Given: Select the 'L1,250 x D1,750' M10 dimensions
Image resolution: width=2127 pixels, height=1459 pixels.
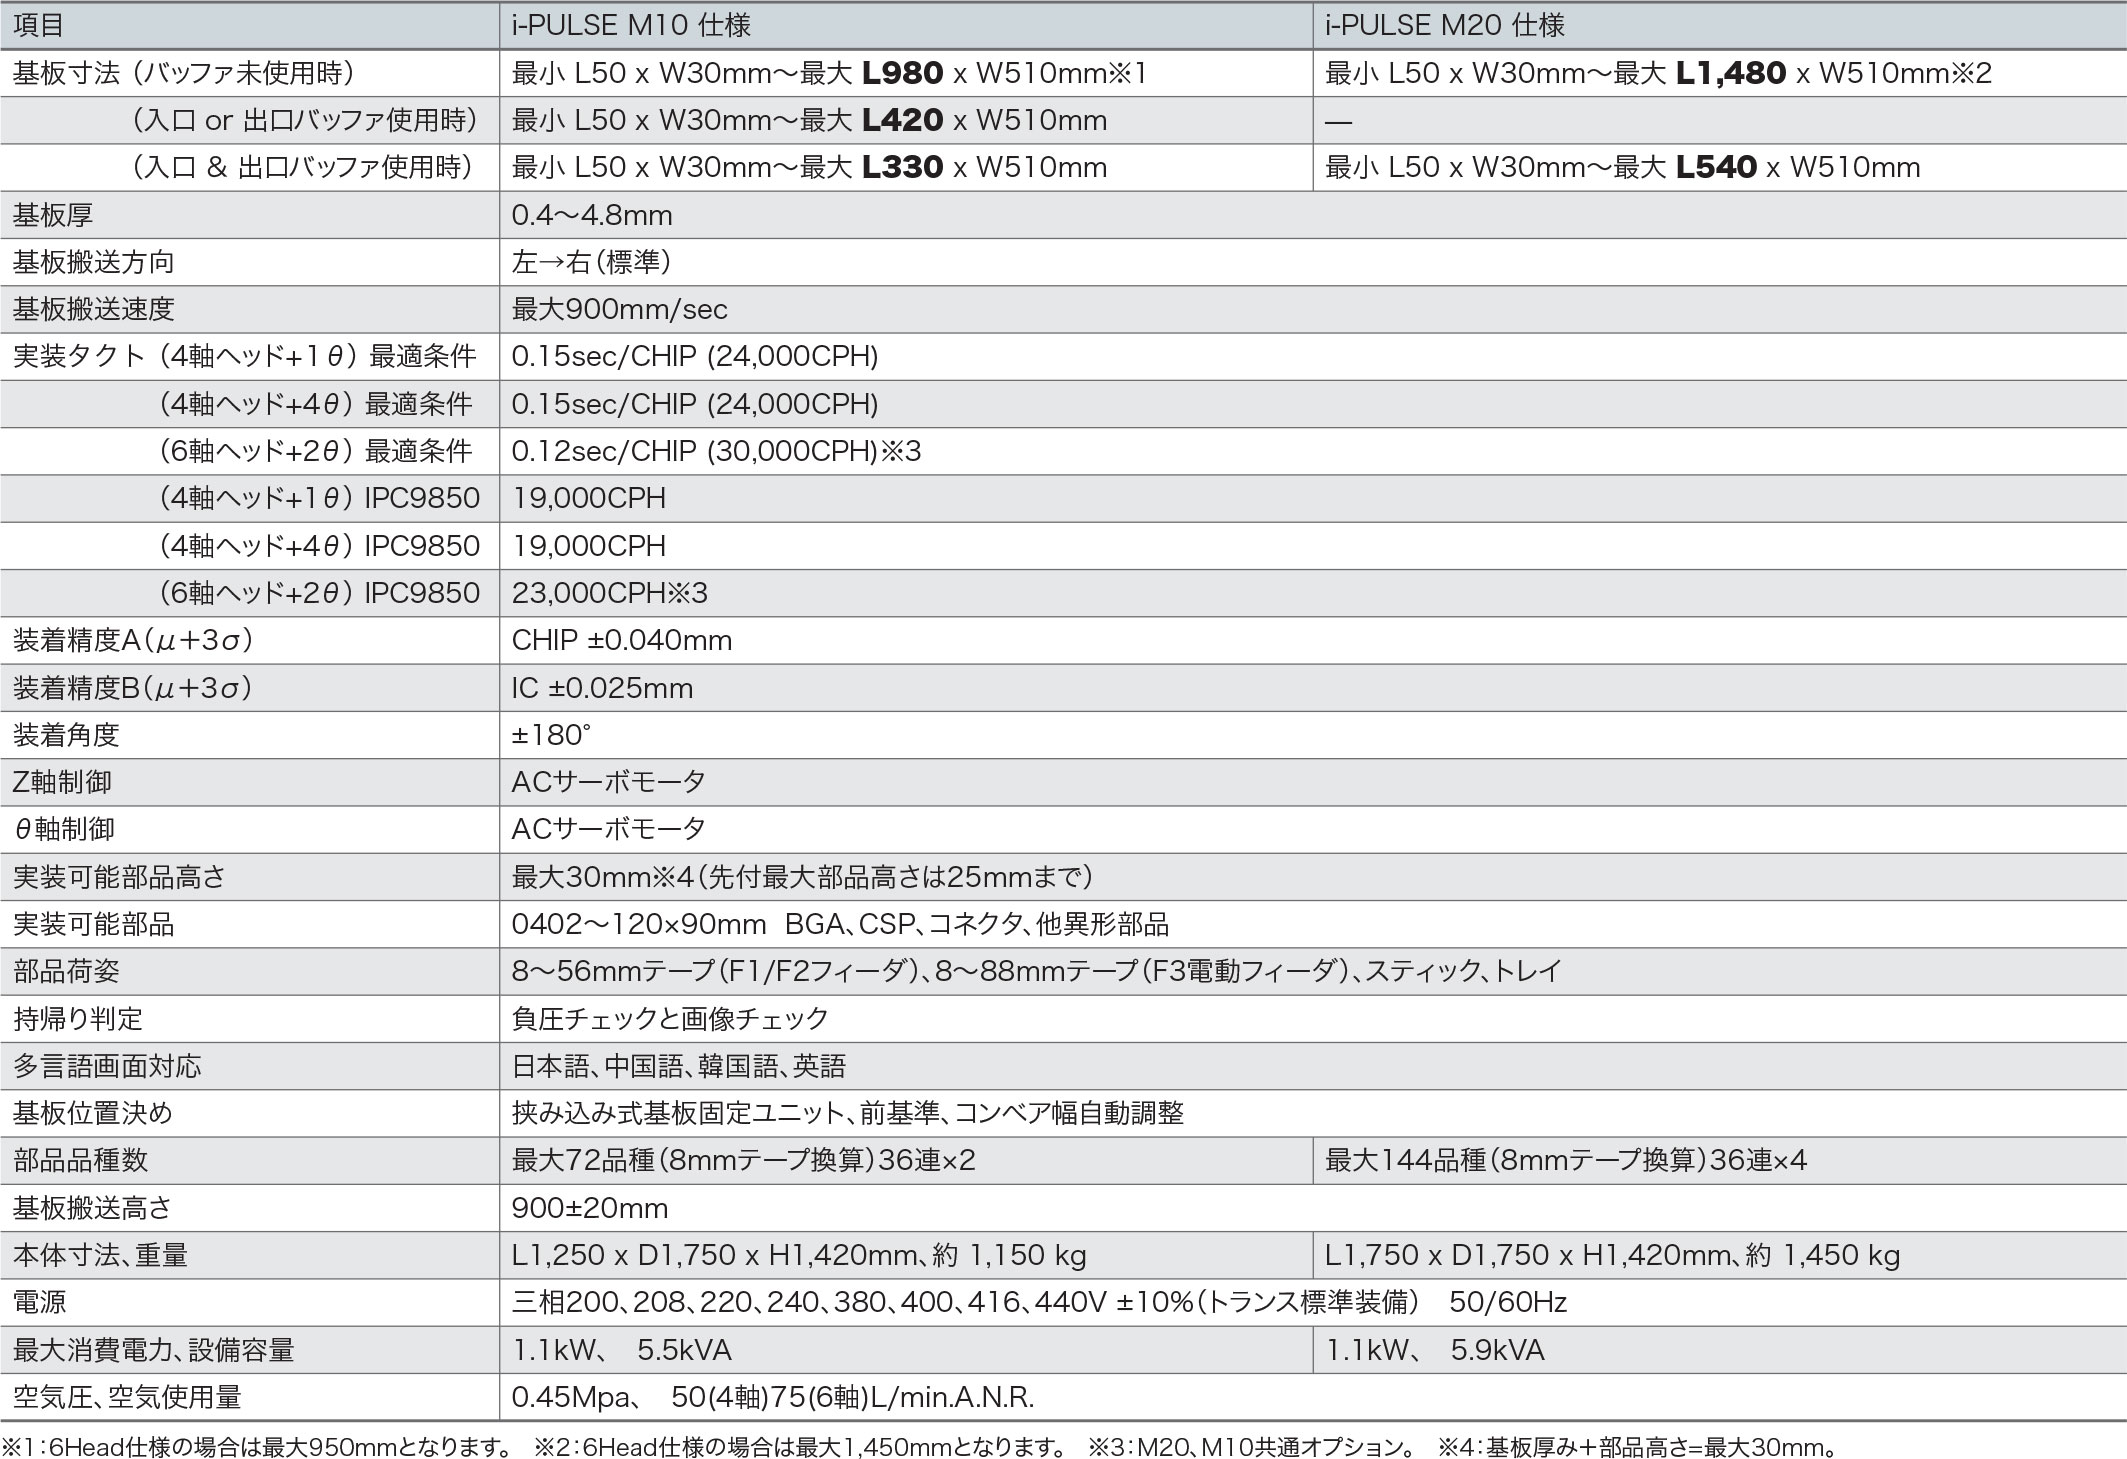Looking at the screenshot, I should pos(800,1255).
